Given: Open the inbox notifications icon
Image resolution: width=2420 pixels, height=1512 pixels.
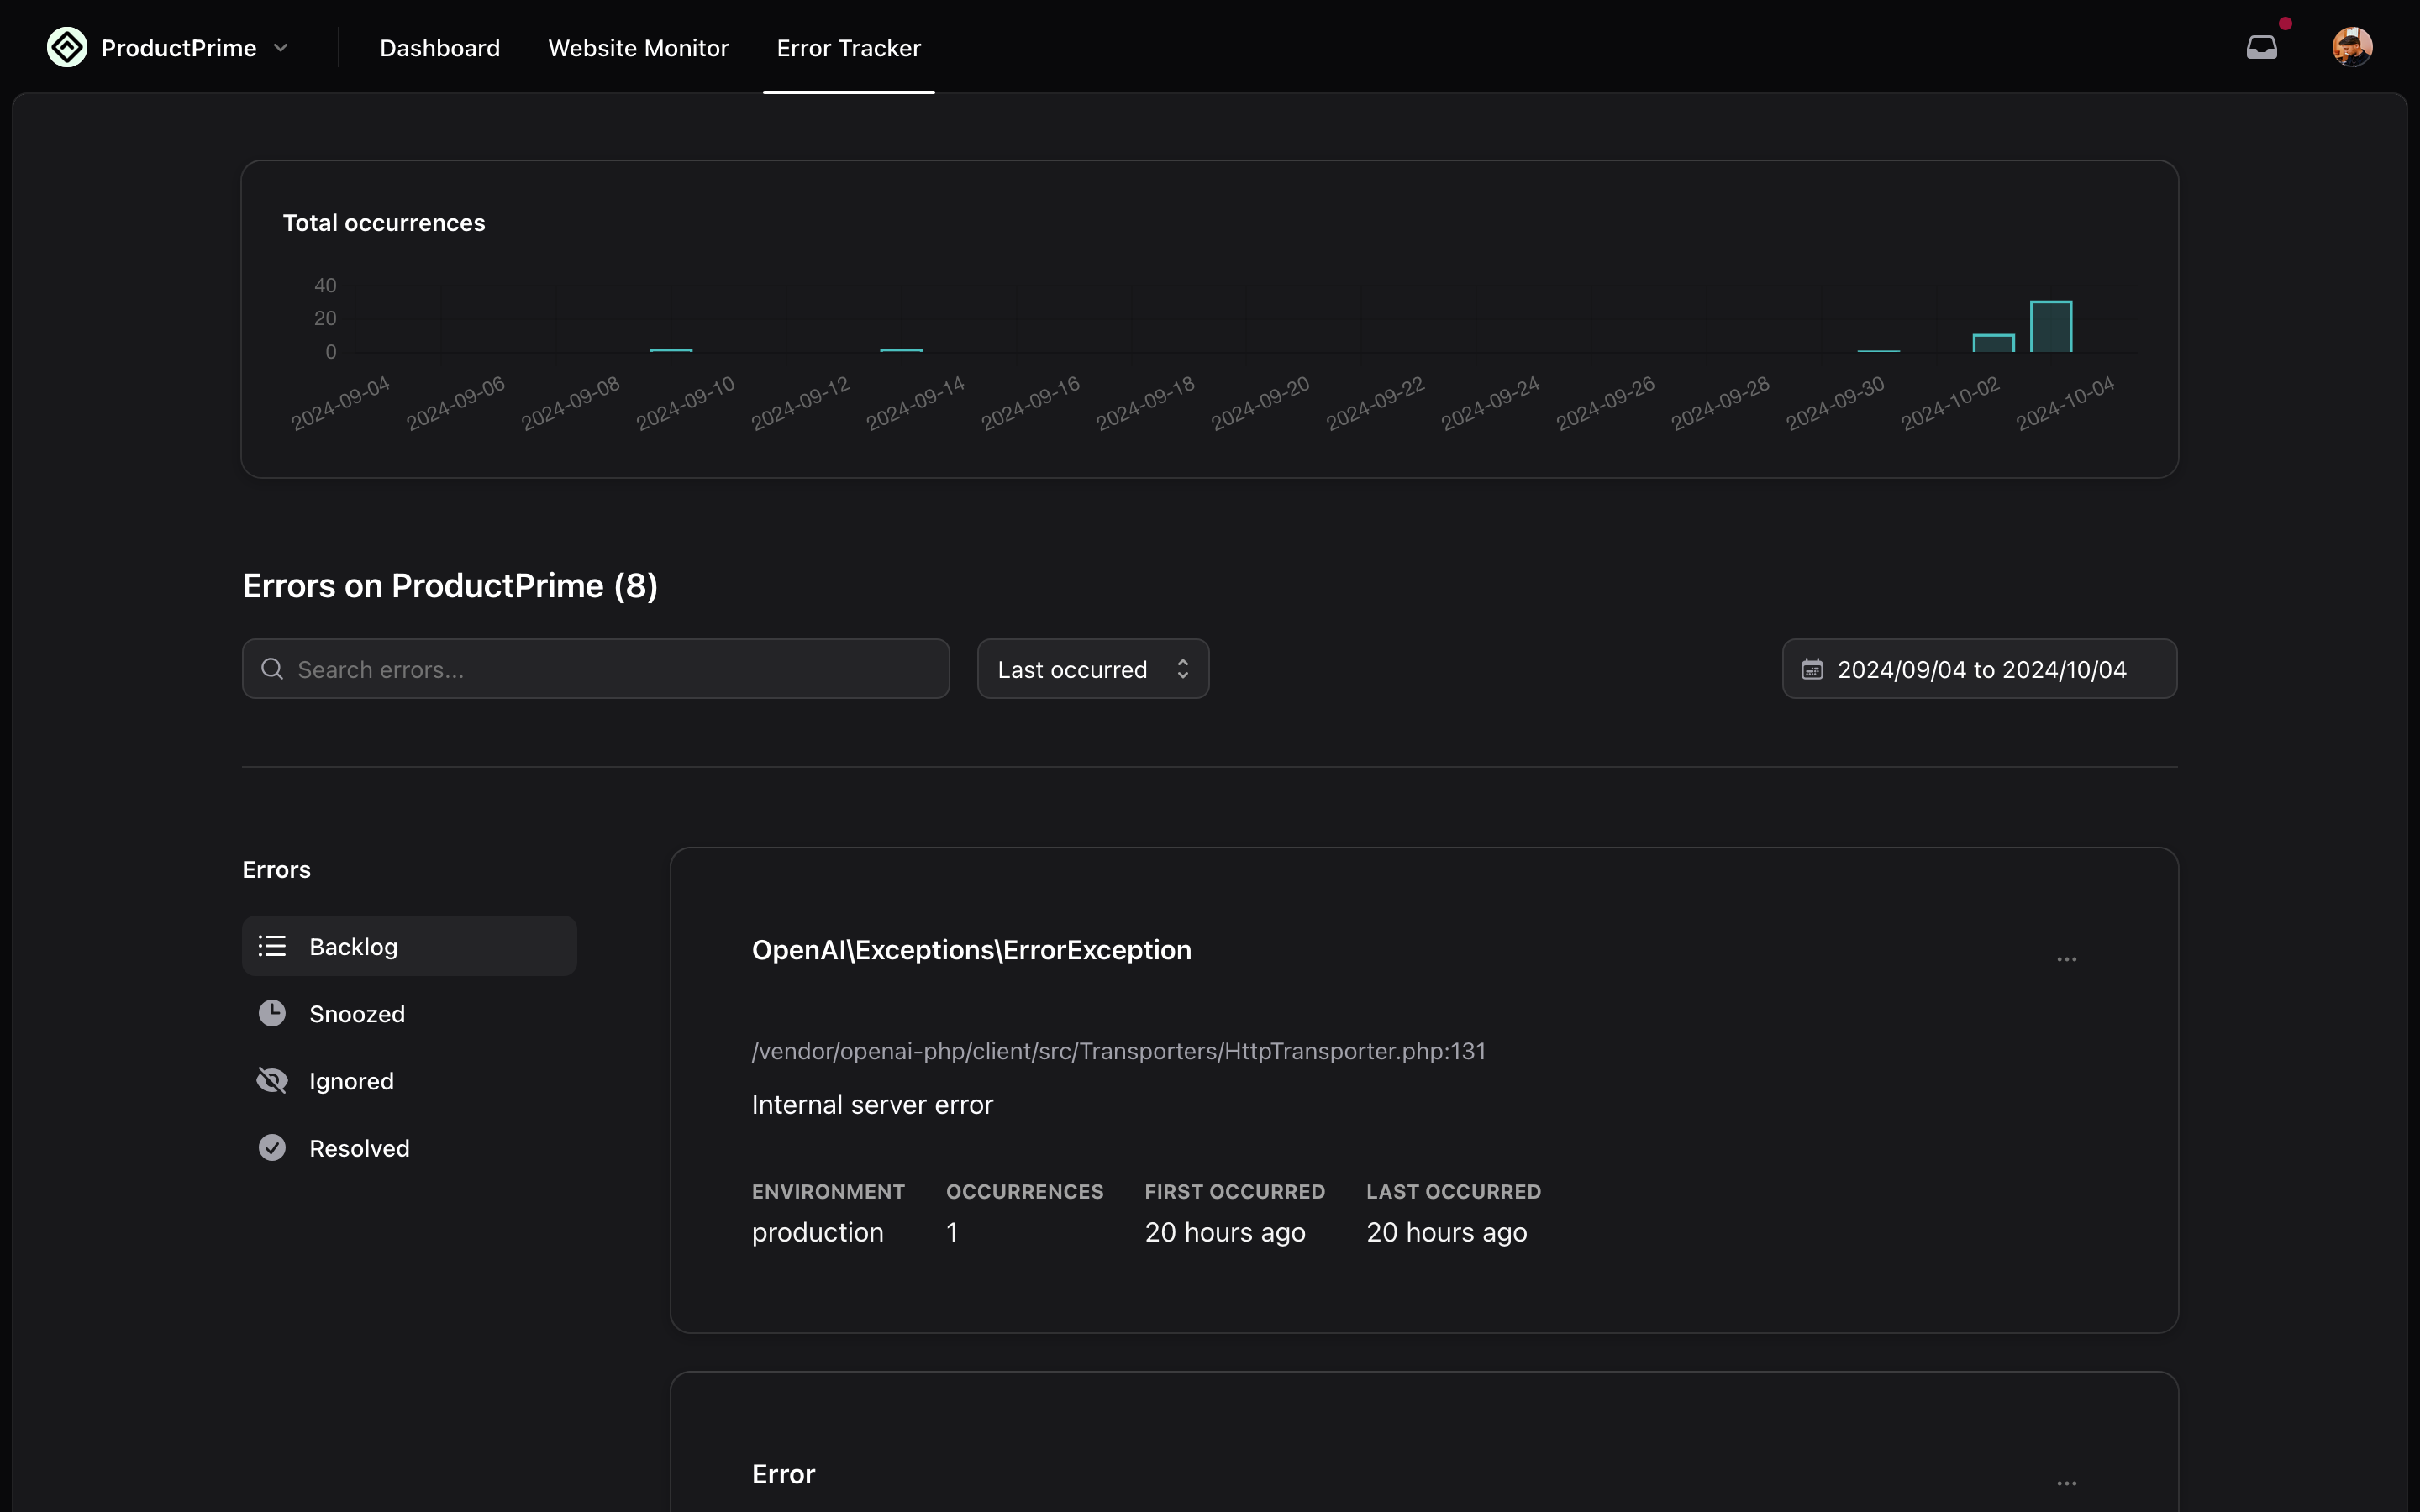Looking at the screenshot, I should 2261,47.
